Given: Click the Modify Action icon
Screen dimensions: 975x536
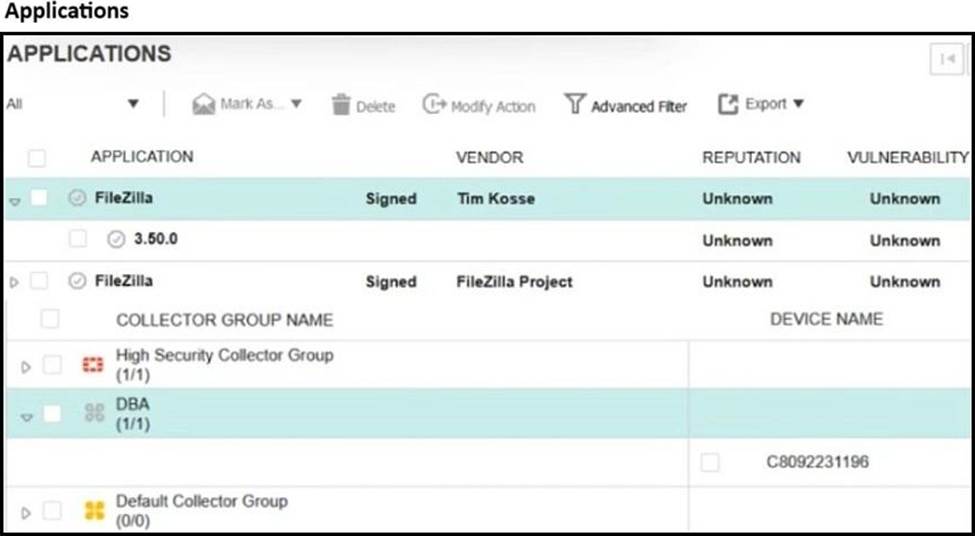Looking at the screenshot, I should (433, 105).
